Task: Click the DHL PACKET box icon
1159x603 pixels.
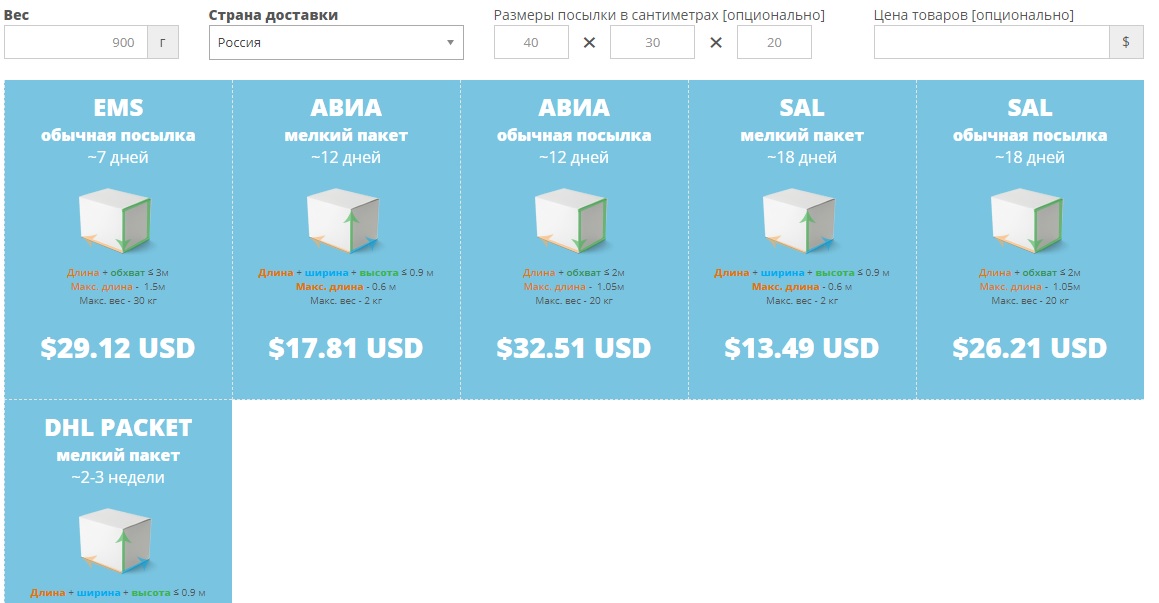Action: coord(117,541)
